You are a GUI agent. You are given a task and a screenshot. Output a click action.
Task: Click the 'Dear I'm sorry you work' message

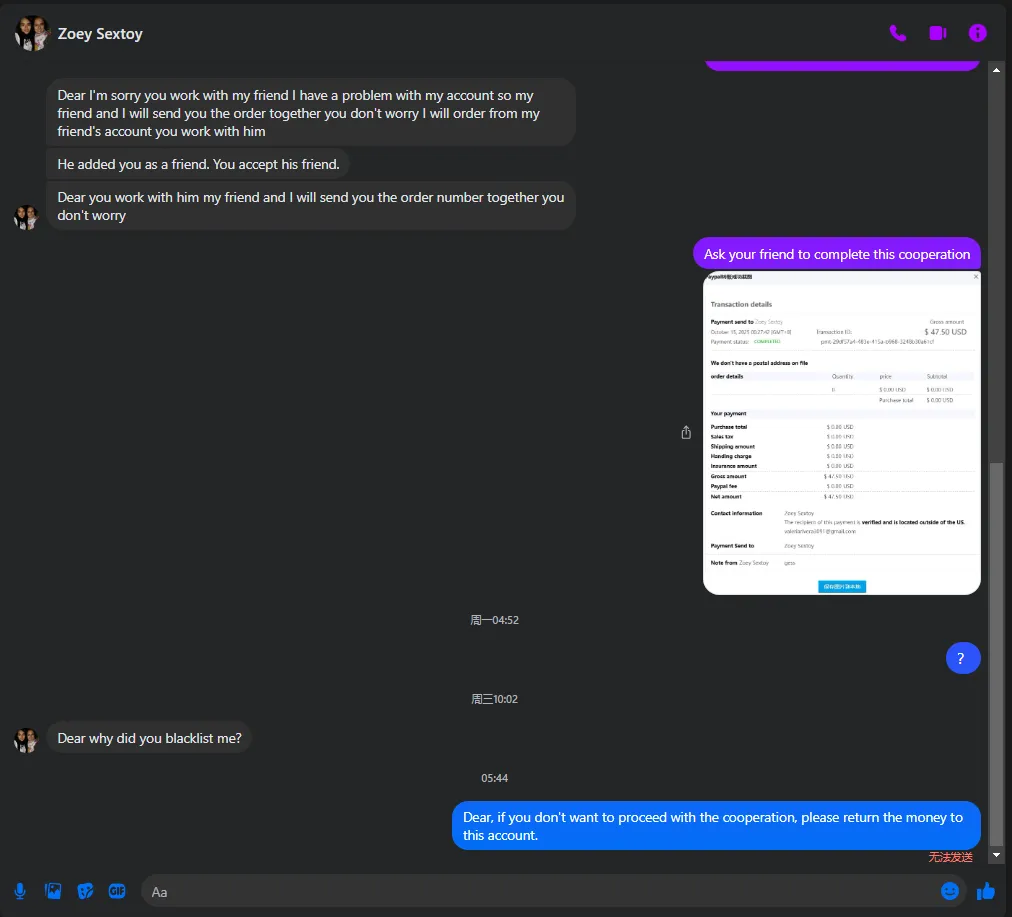coord(310,113)
